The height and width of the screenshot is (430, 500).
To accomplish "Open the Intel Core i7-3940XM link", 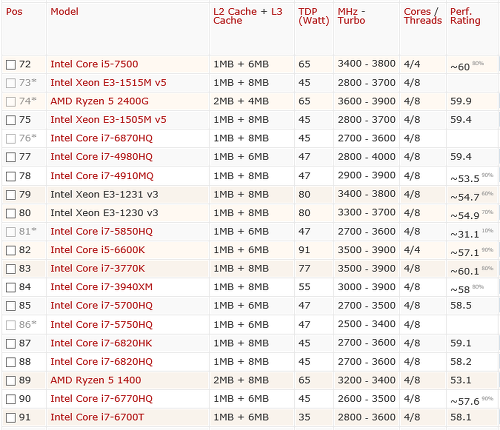I will click(101, 287).
